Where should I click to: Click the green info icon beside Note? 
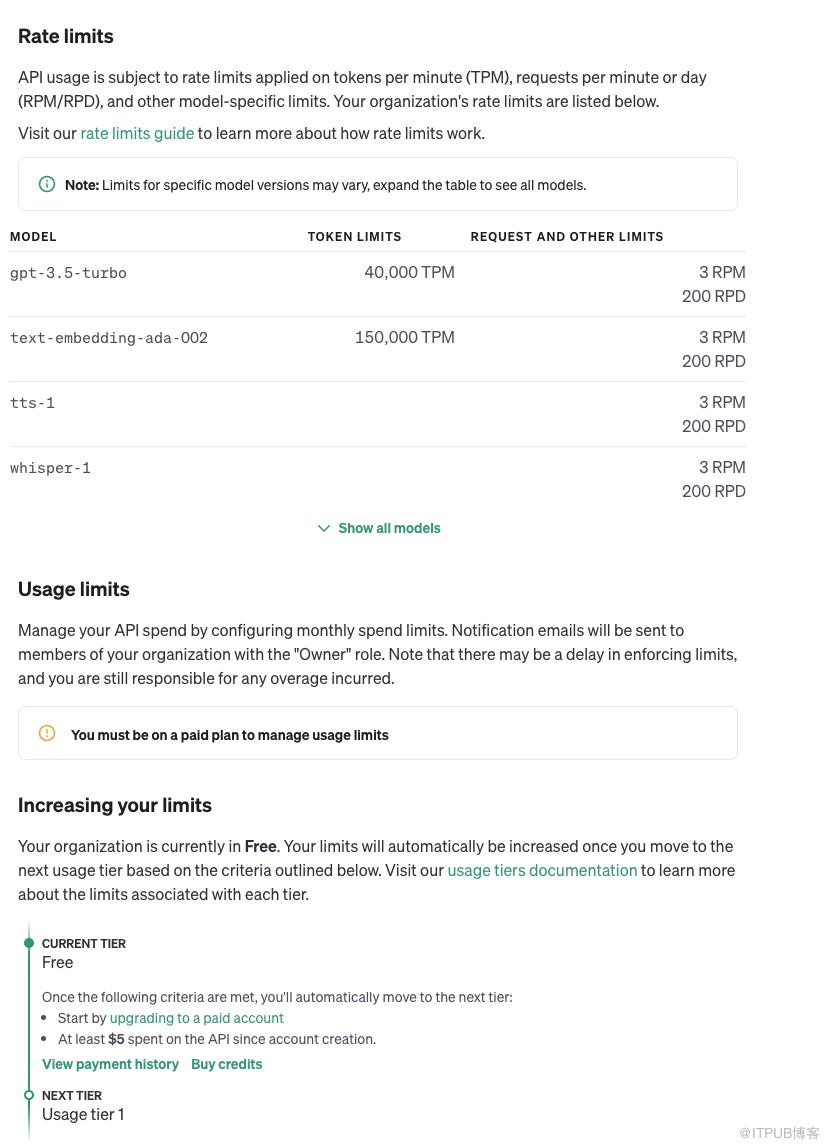pyautogui.click(x=47, y=184)
